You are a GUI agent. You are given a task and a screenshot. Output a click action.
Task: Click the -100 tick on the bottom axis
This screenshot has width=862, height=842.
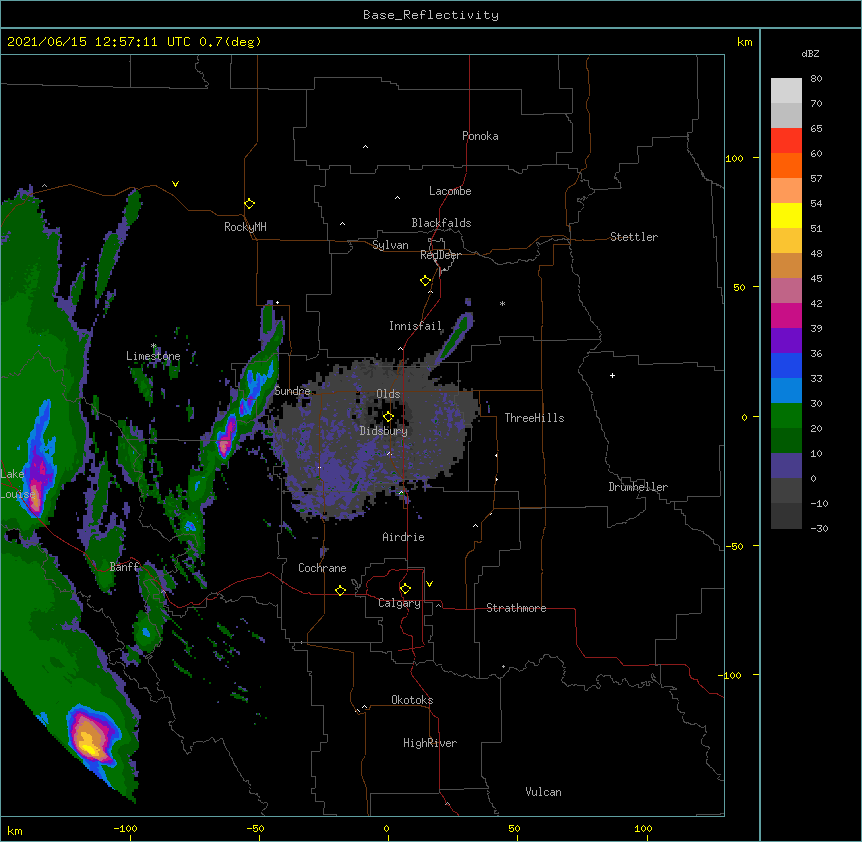click(x=126, y=828)
